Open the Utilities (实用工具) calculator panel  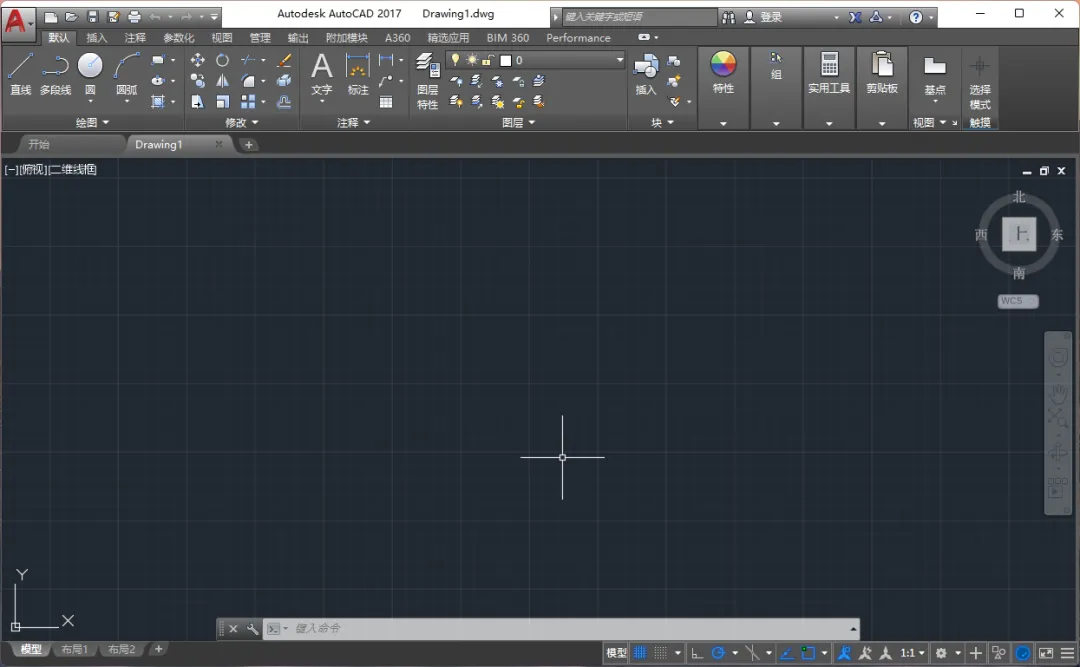[x=829, y=72]
